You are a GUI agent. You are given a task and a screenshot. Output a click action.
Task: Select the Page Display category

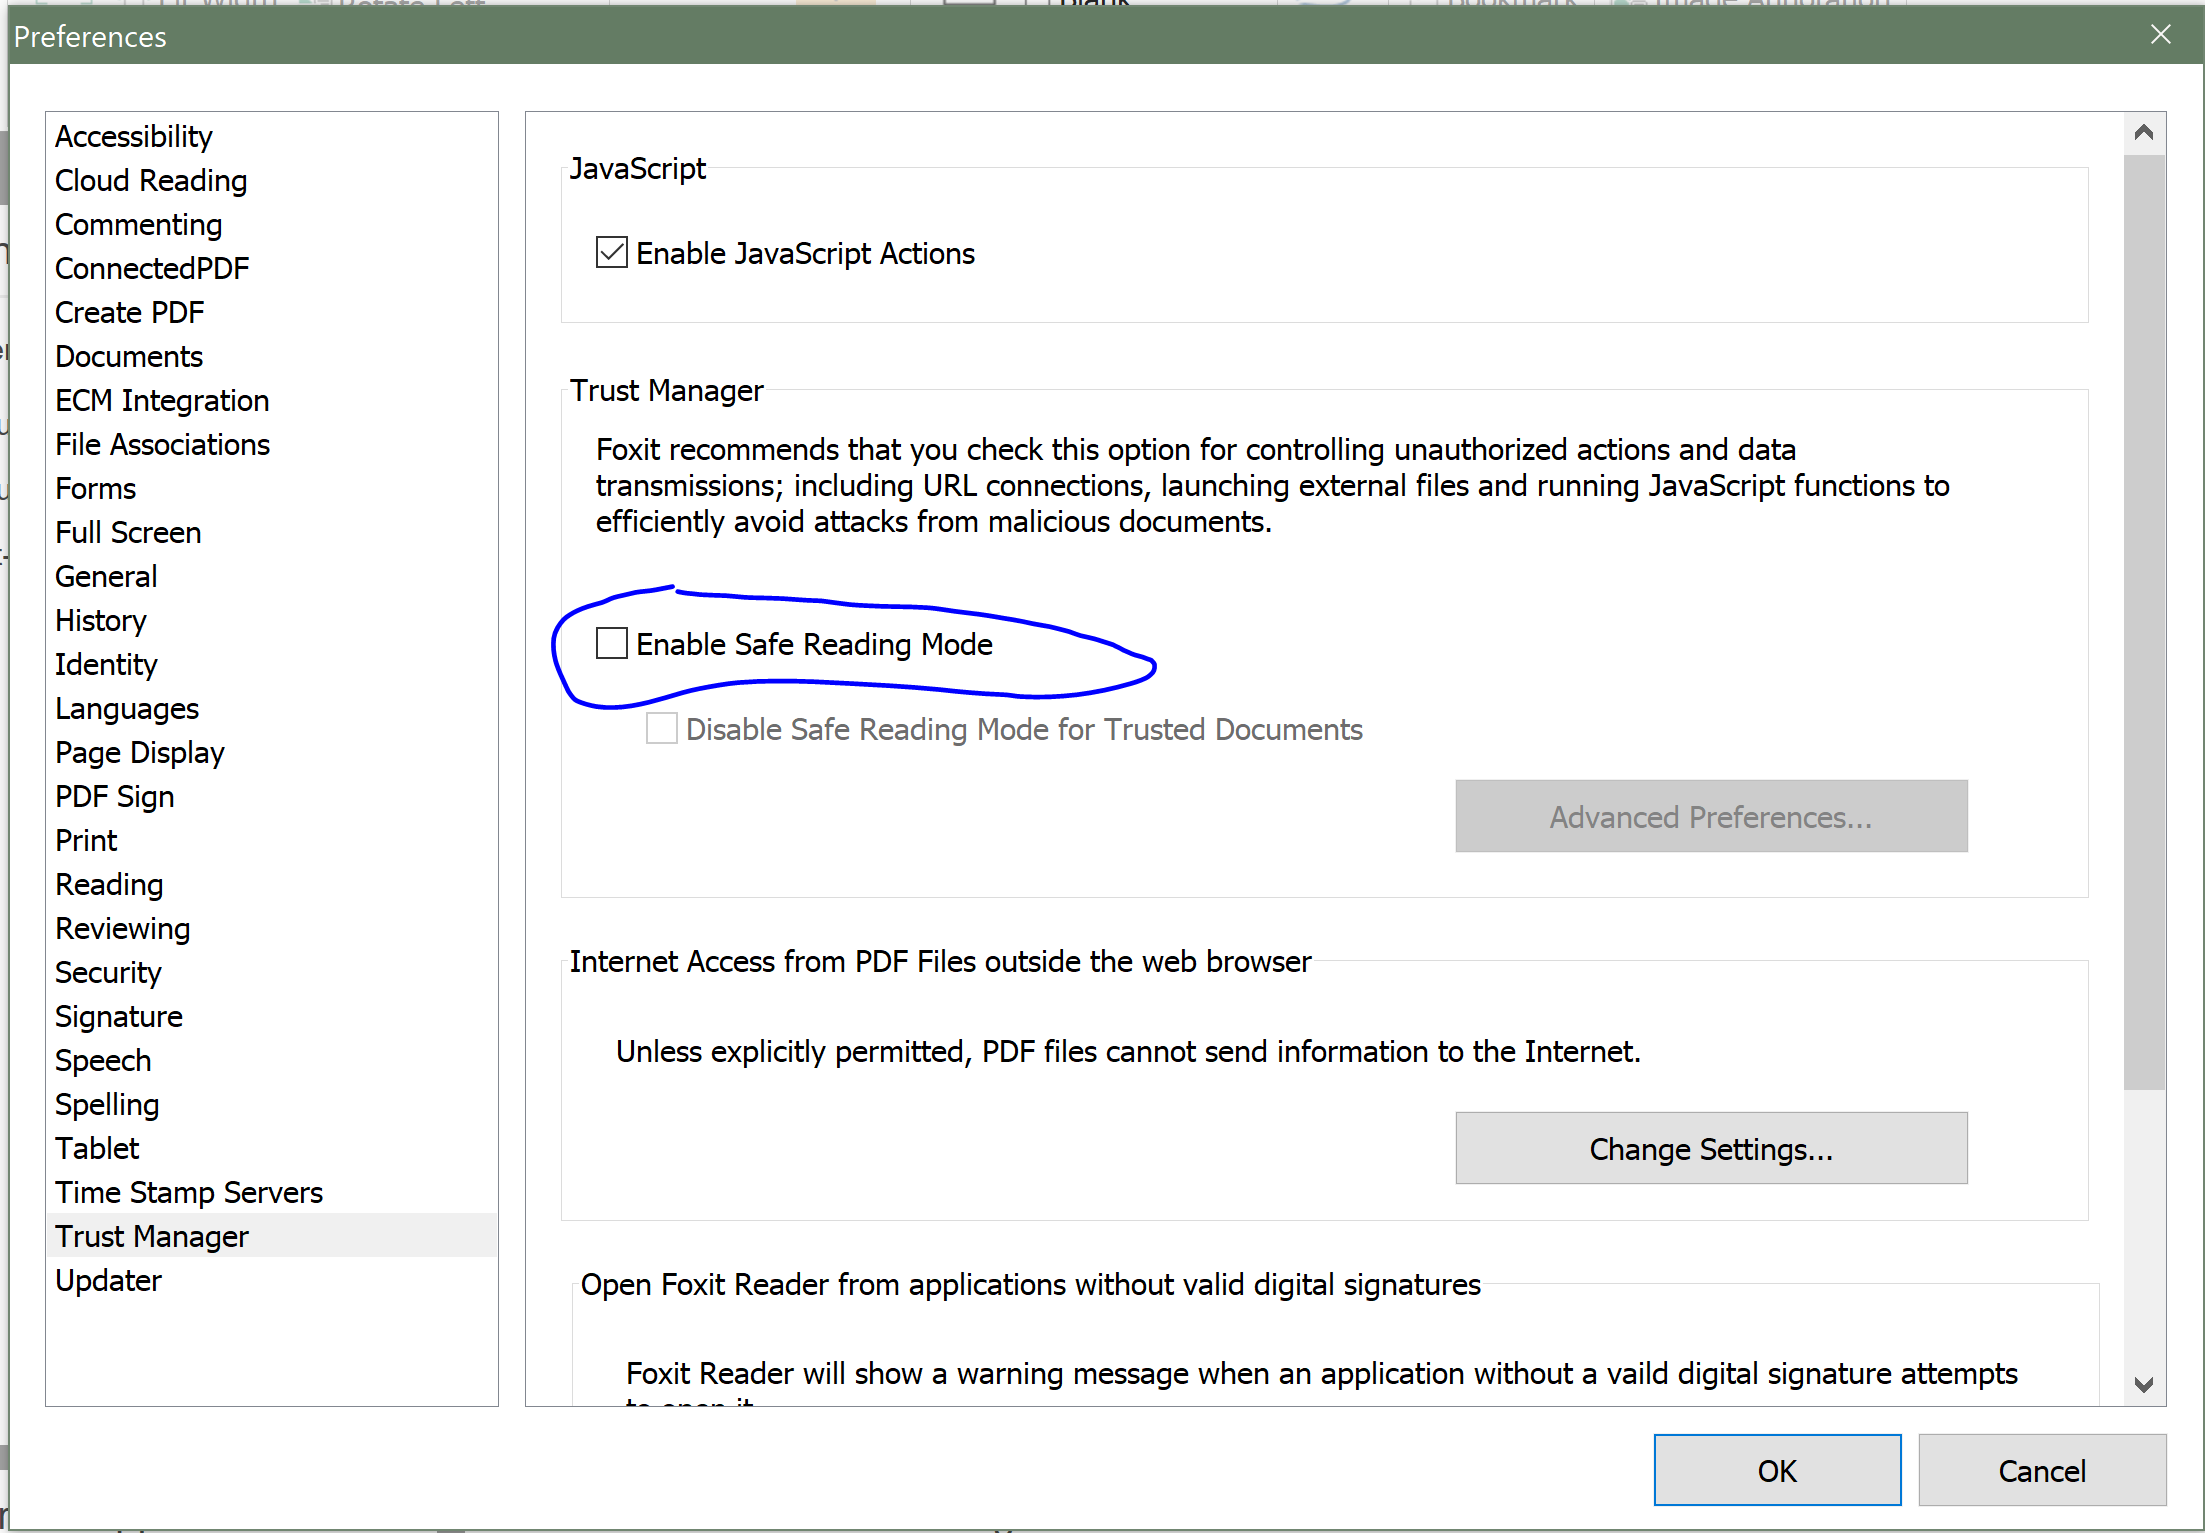(x=139, y=752)
